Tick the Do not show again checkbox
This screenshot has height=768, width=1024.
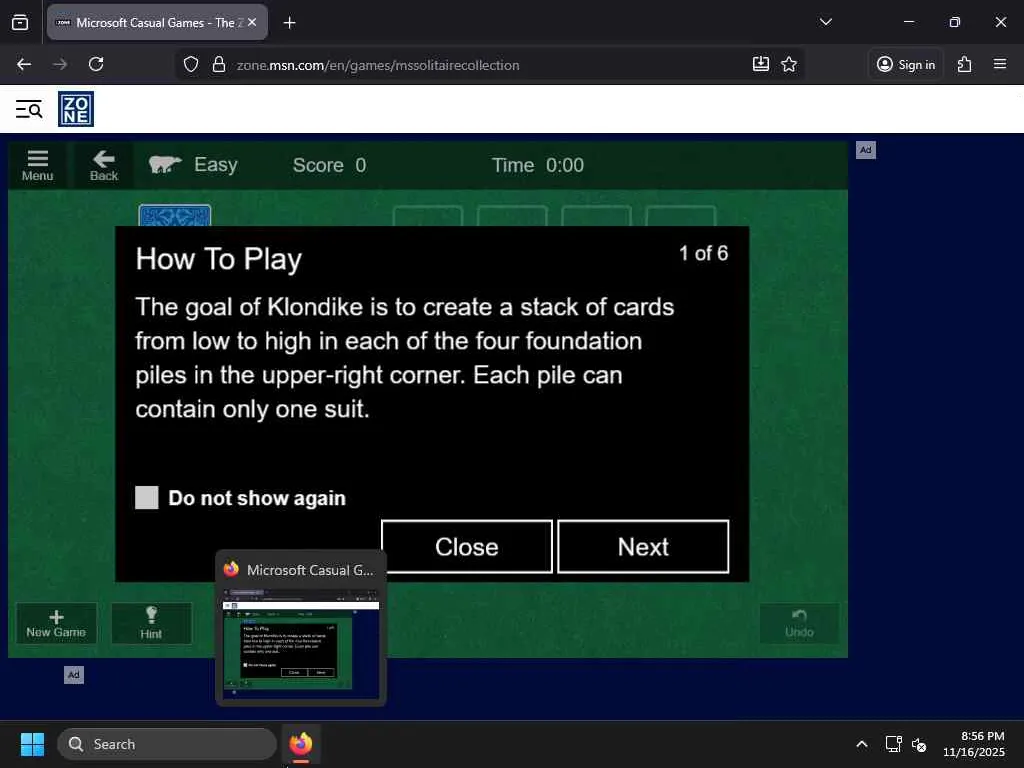[146, 498]
